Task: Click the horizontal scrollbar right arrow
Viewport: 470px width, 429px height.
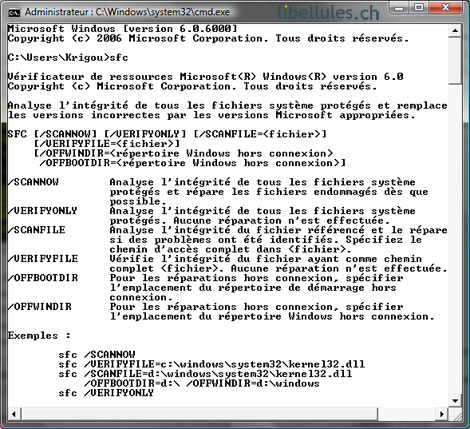Action: [x=442, y=414]
